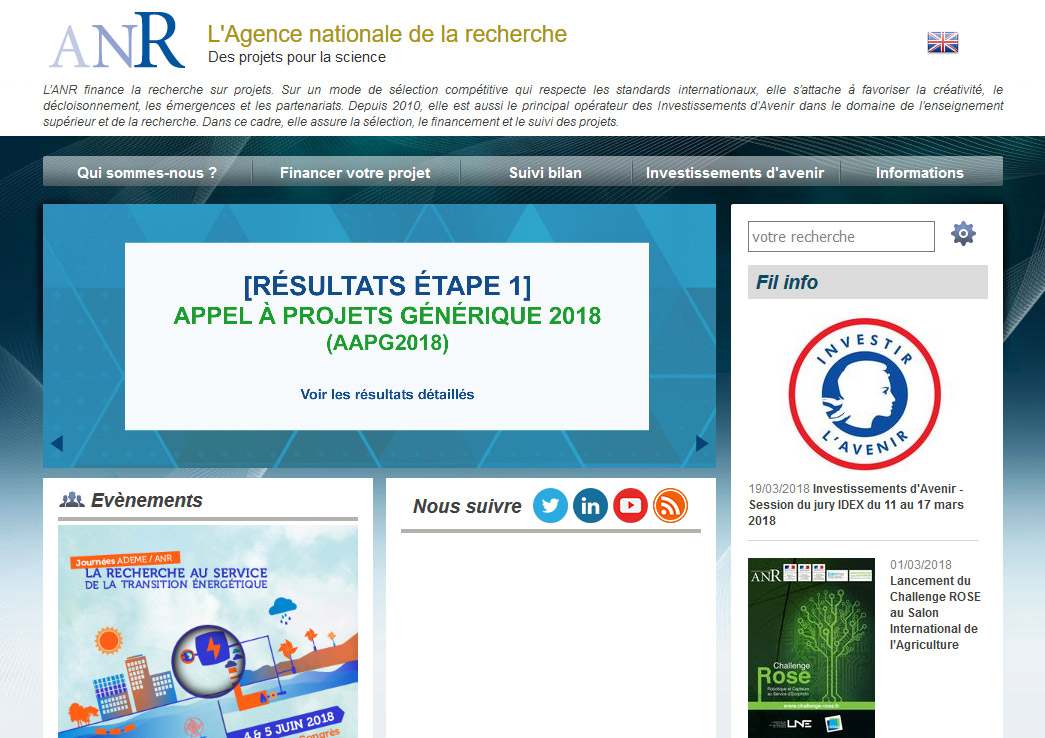Open the LinkedIn social icon
The height and width of the screenshot is (738, 1045).
pos(590,506)
